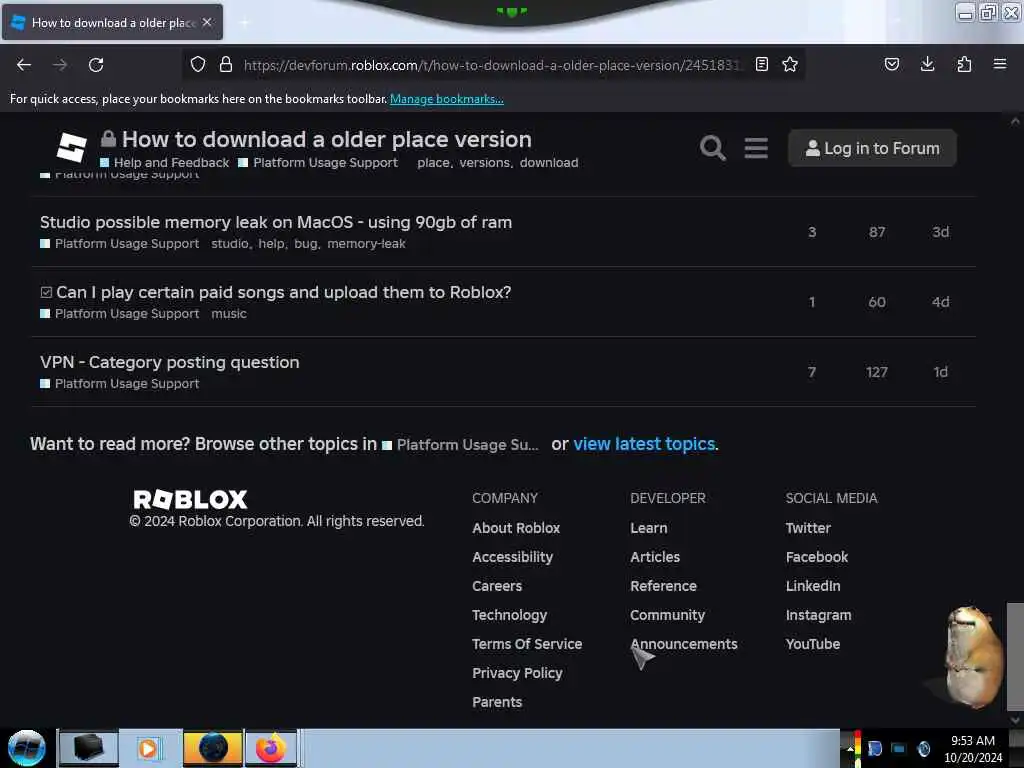Open the forum search magnifier
This screenshot has width=1024, height=768.
[712, 148]
